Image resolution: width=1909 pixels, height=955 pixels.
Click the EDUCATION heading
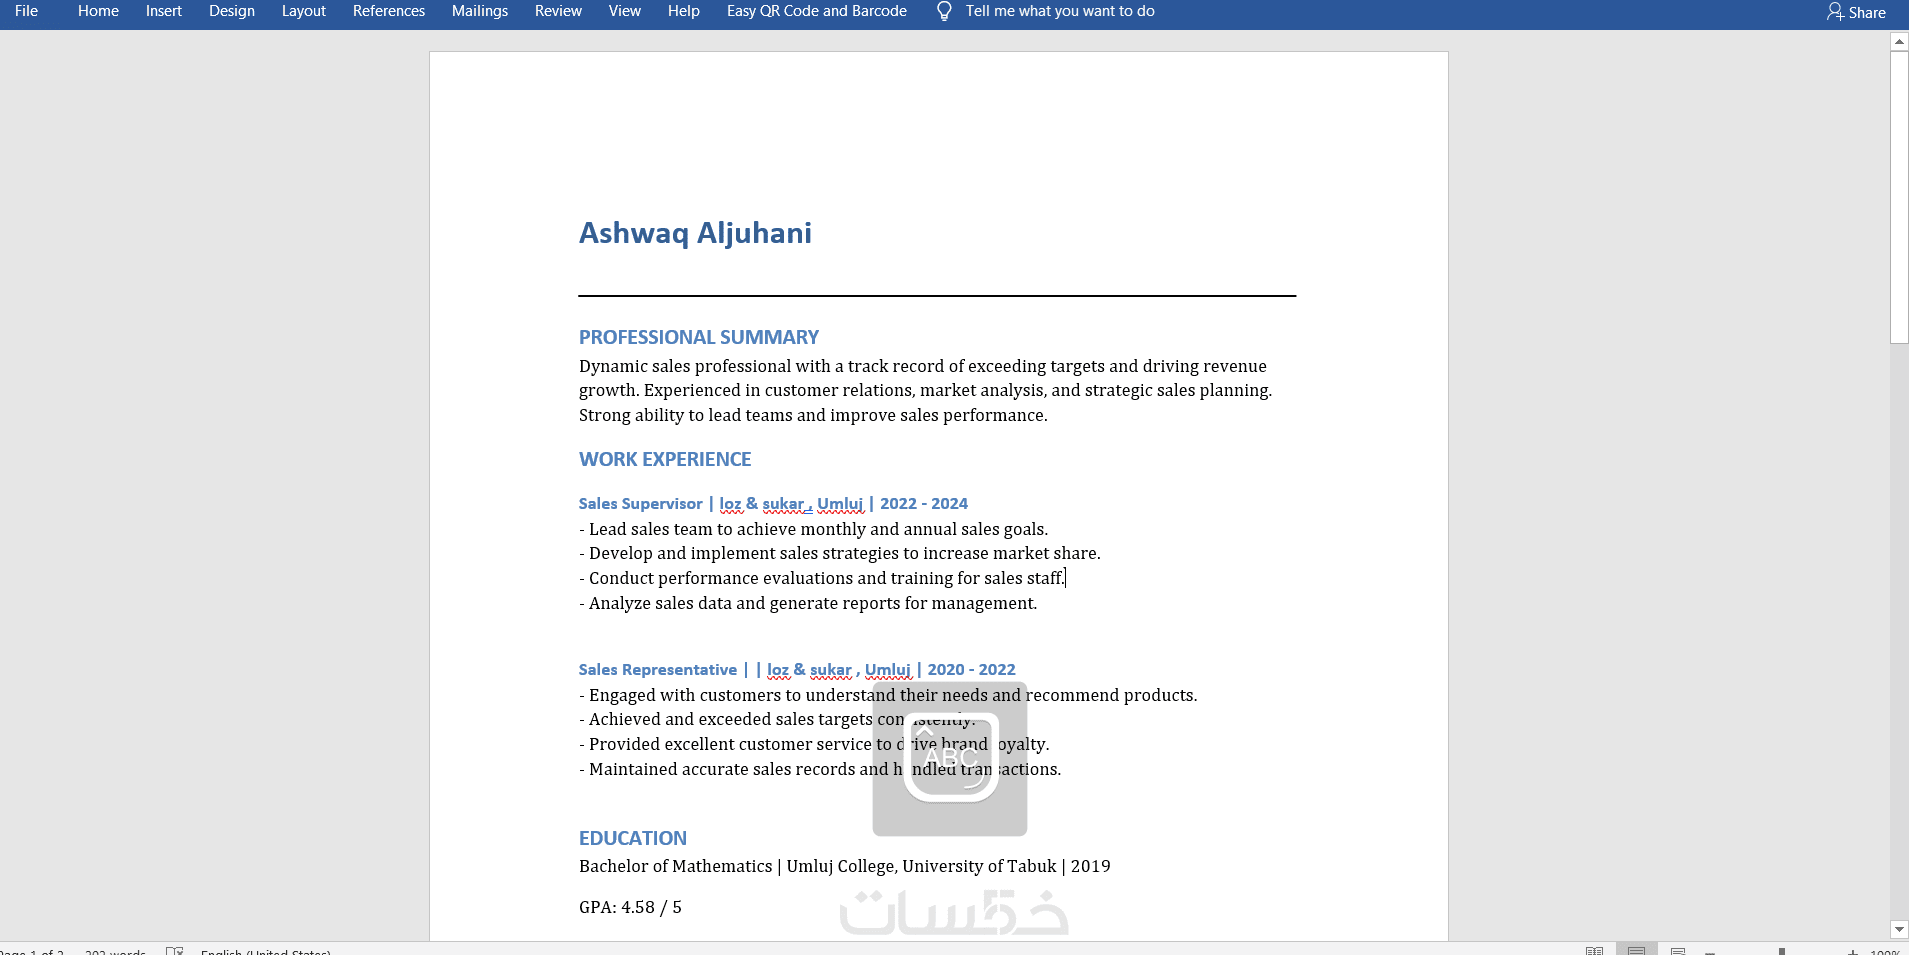pyautogui.click(x=633, y=839)
